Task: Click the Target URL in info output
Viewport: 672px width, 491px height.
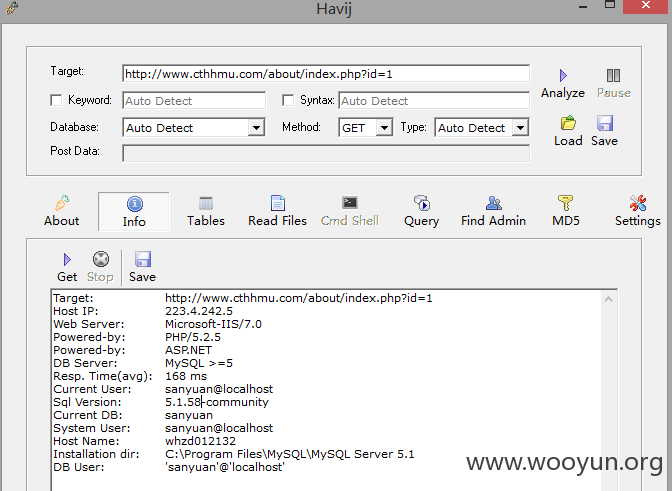Action: 299,298
